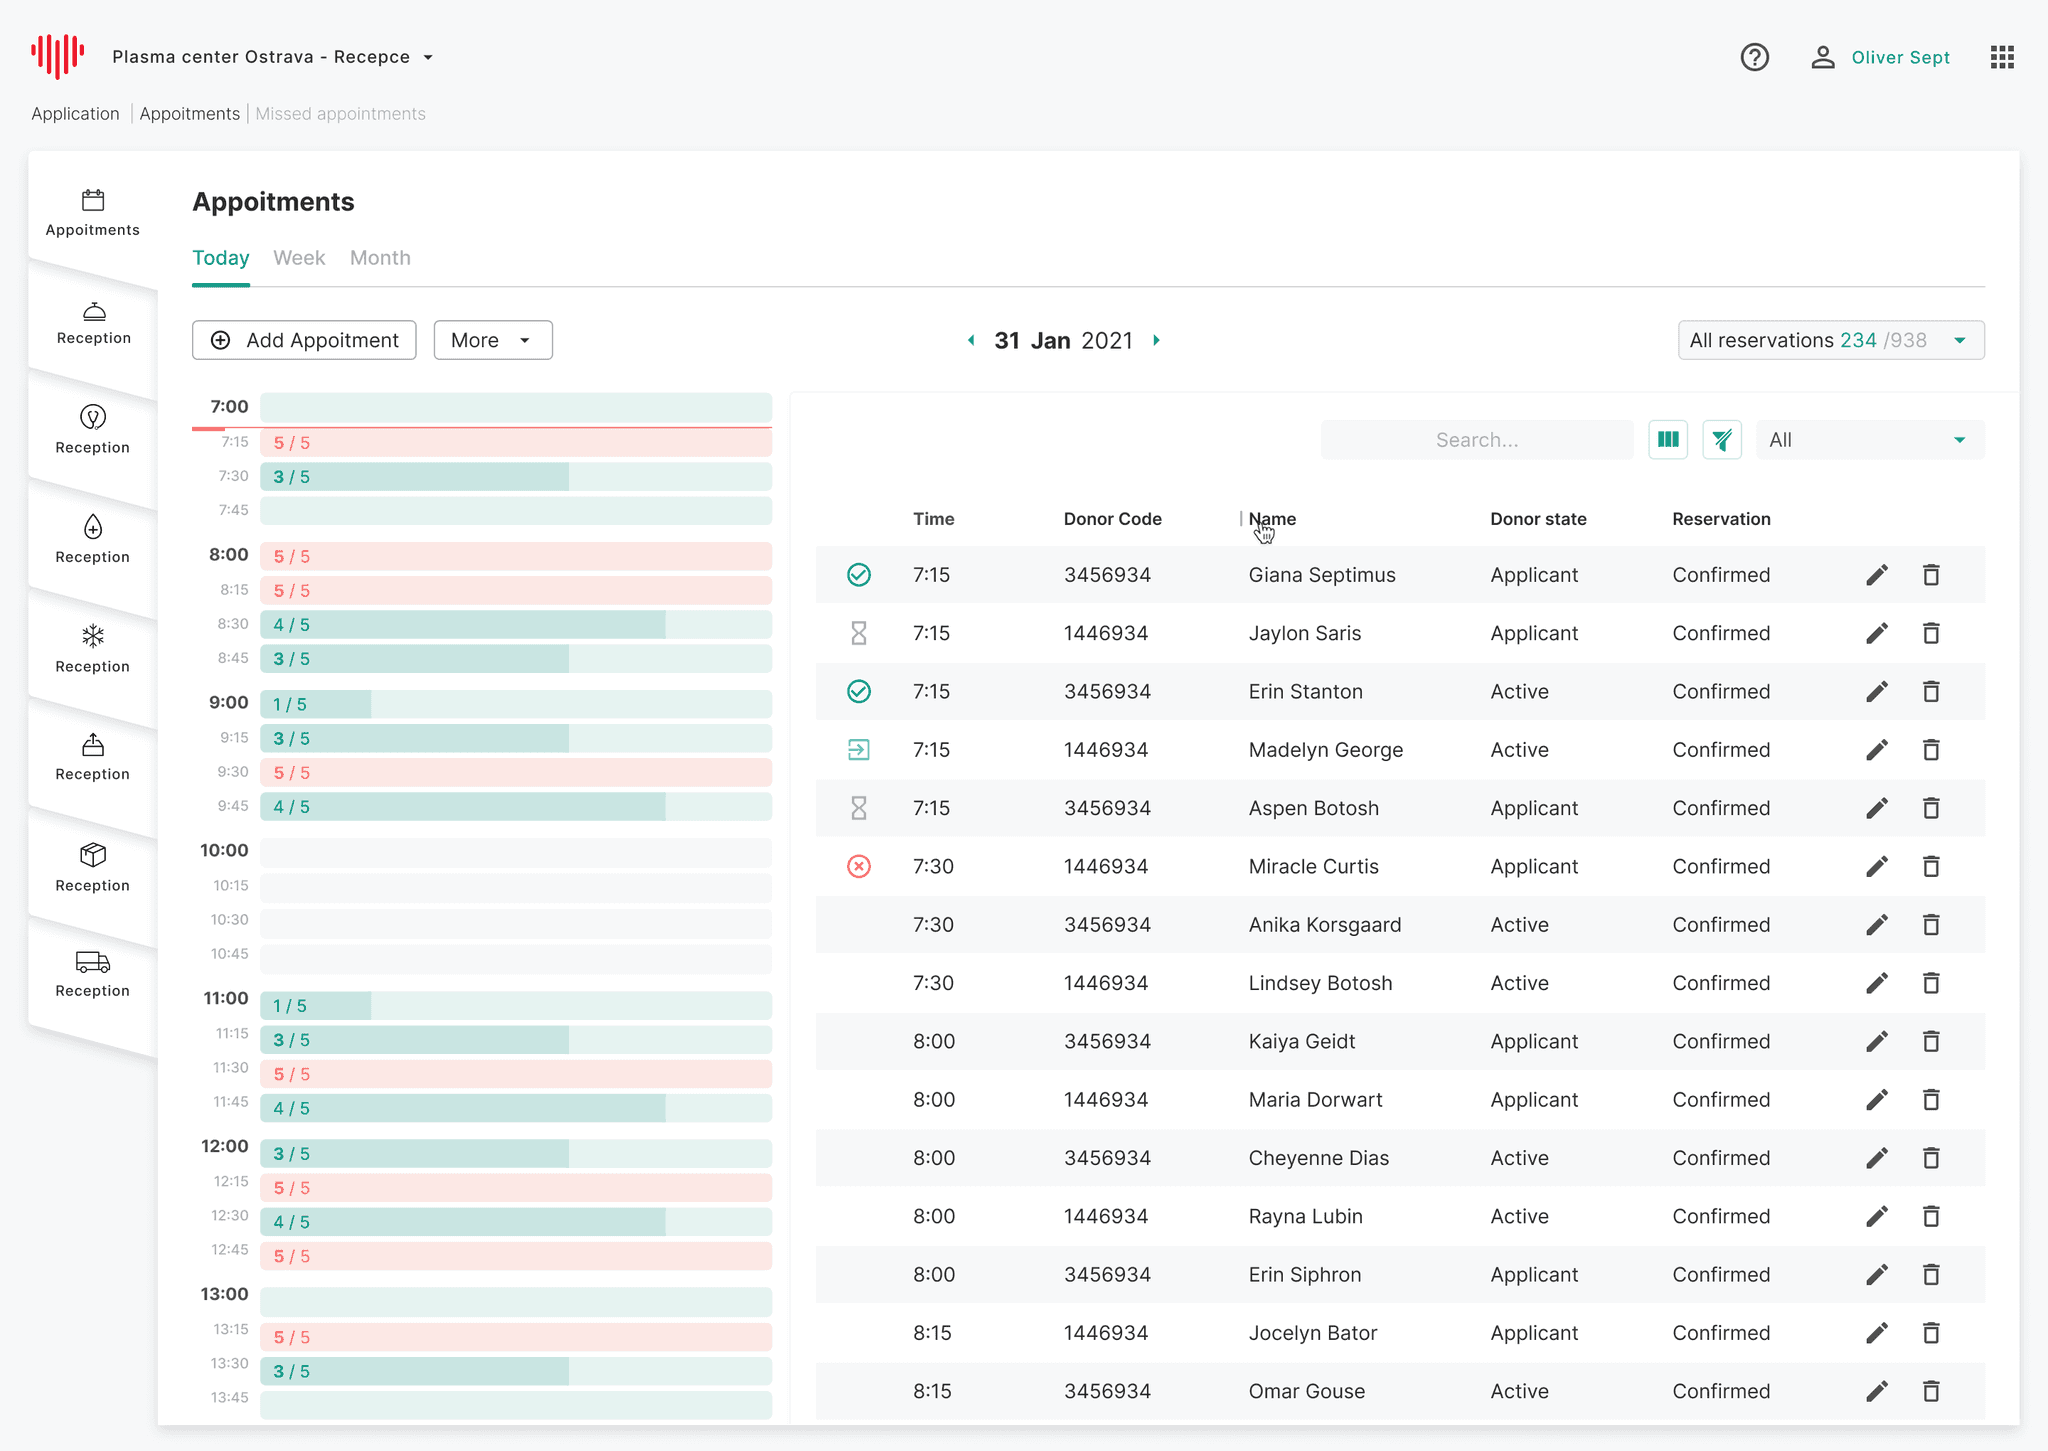Click into the Search field
Screen dimensions: 2048x1451
pyautogui.click(x=1476, y=440)
